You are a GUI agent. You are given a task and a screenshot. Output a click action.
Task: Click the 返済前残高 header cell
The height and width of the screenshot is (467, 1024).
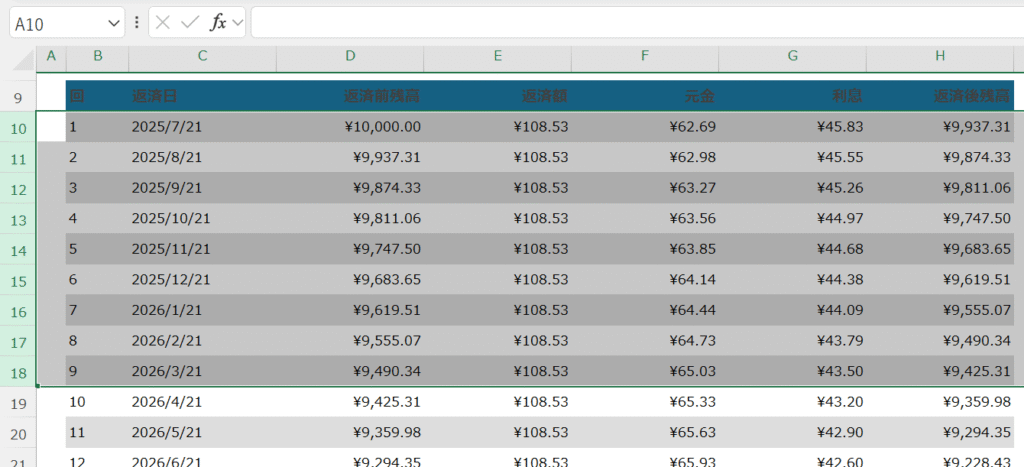[x=351, y=96]
